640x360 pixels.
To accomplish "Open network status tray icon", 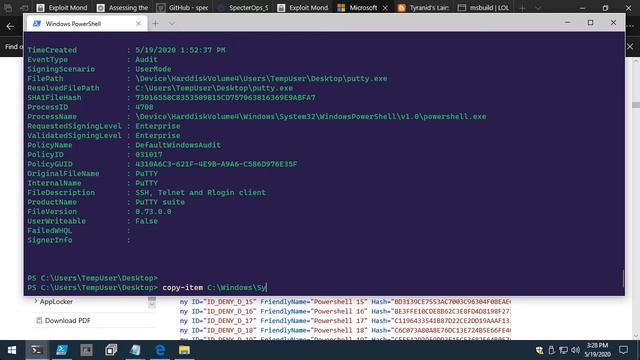I will coord(563,350).
